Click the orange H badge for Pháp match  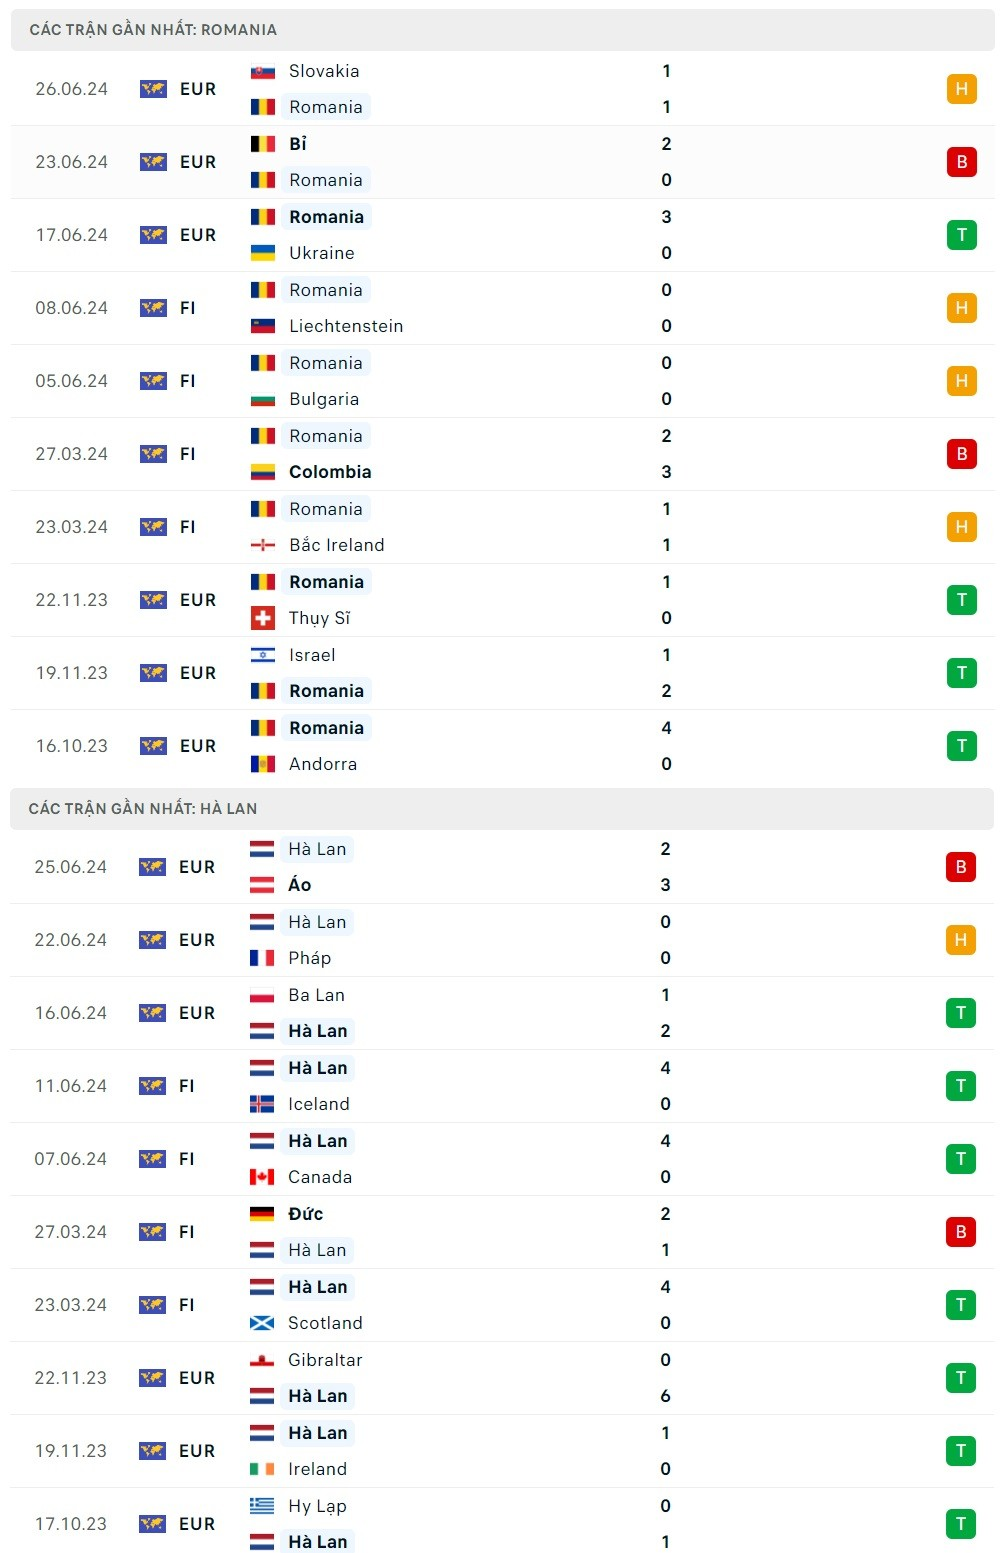960,940
